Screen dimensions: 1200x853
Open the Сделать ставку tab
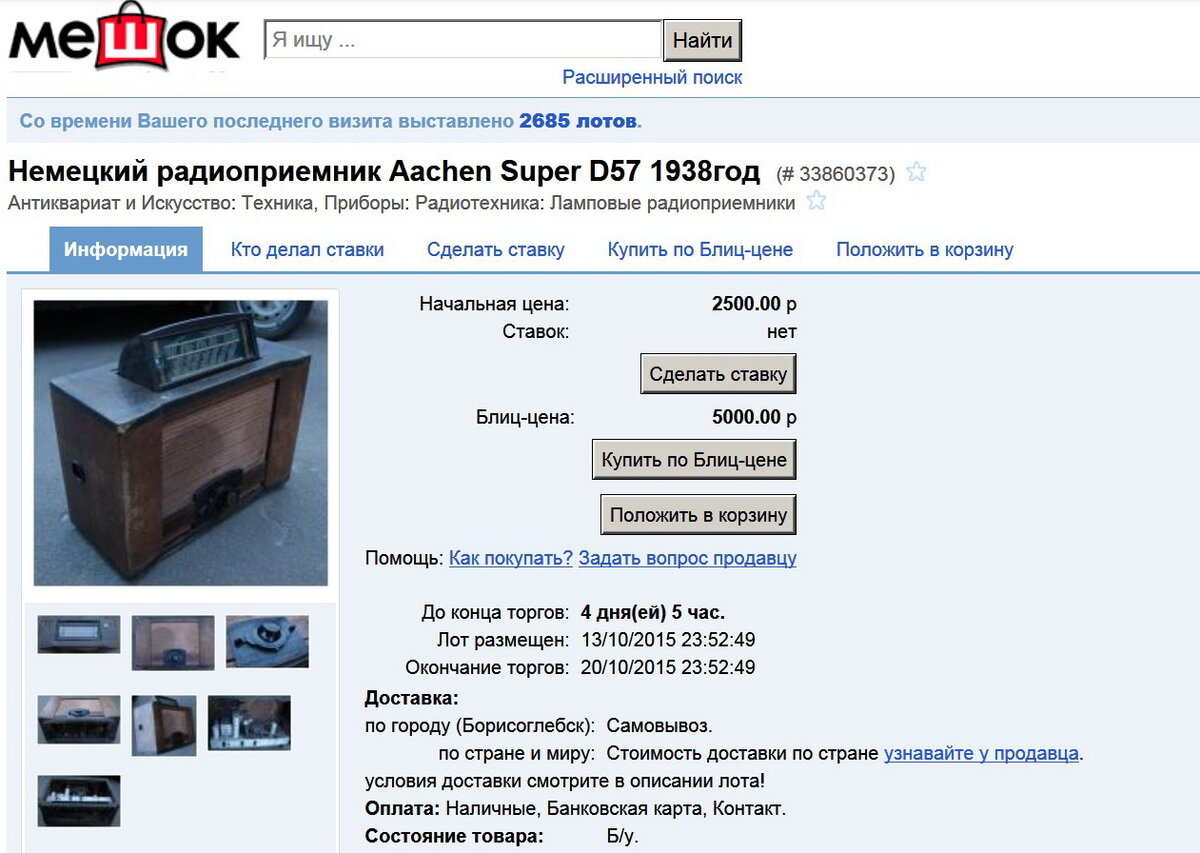click(x=496, y=250)
